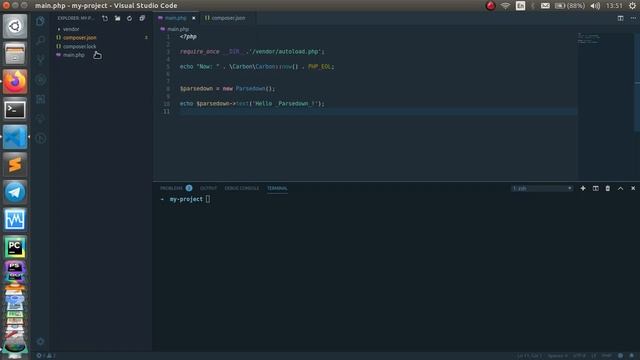Open Telegram from the dock
Image resolution: width=640 pixels, height=360 pixels.
pos(15,192)
